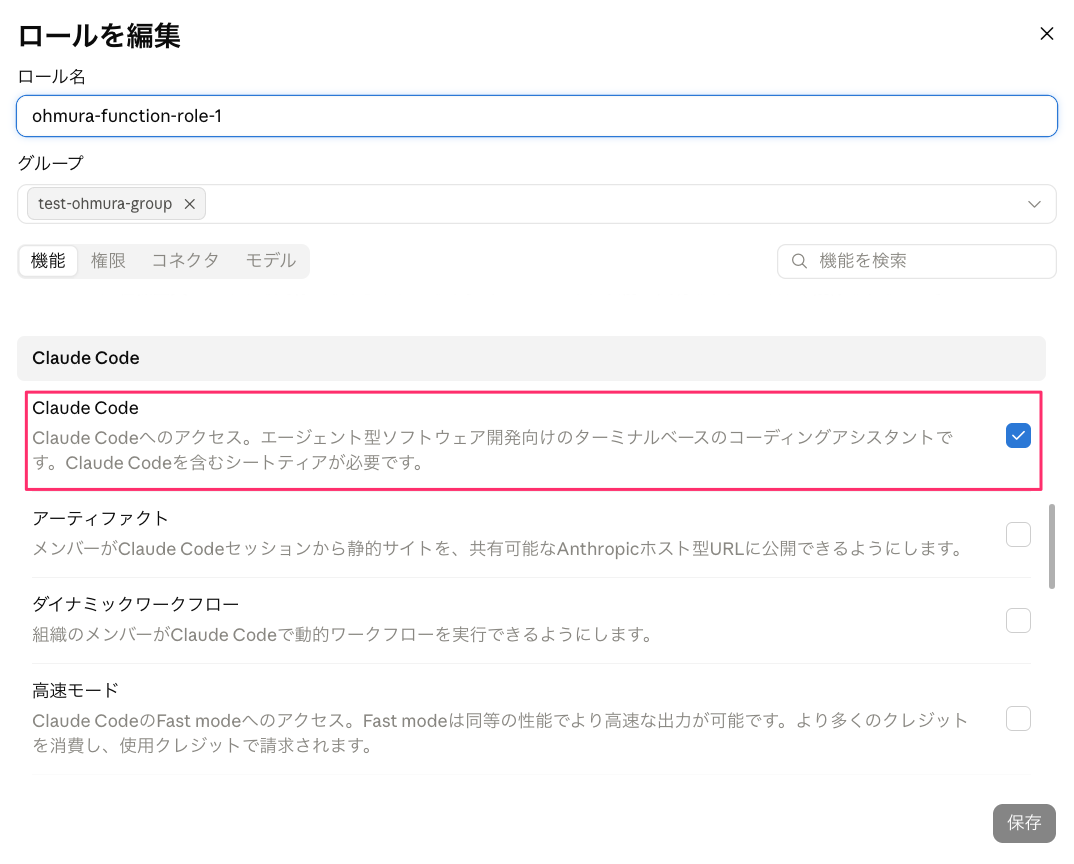This screenshot has width=1074, height=864.
Task: Switch to the コネクタ tab
Action: pyautogui.click(x=185, y=261)
